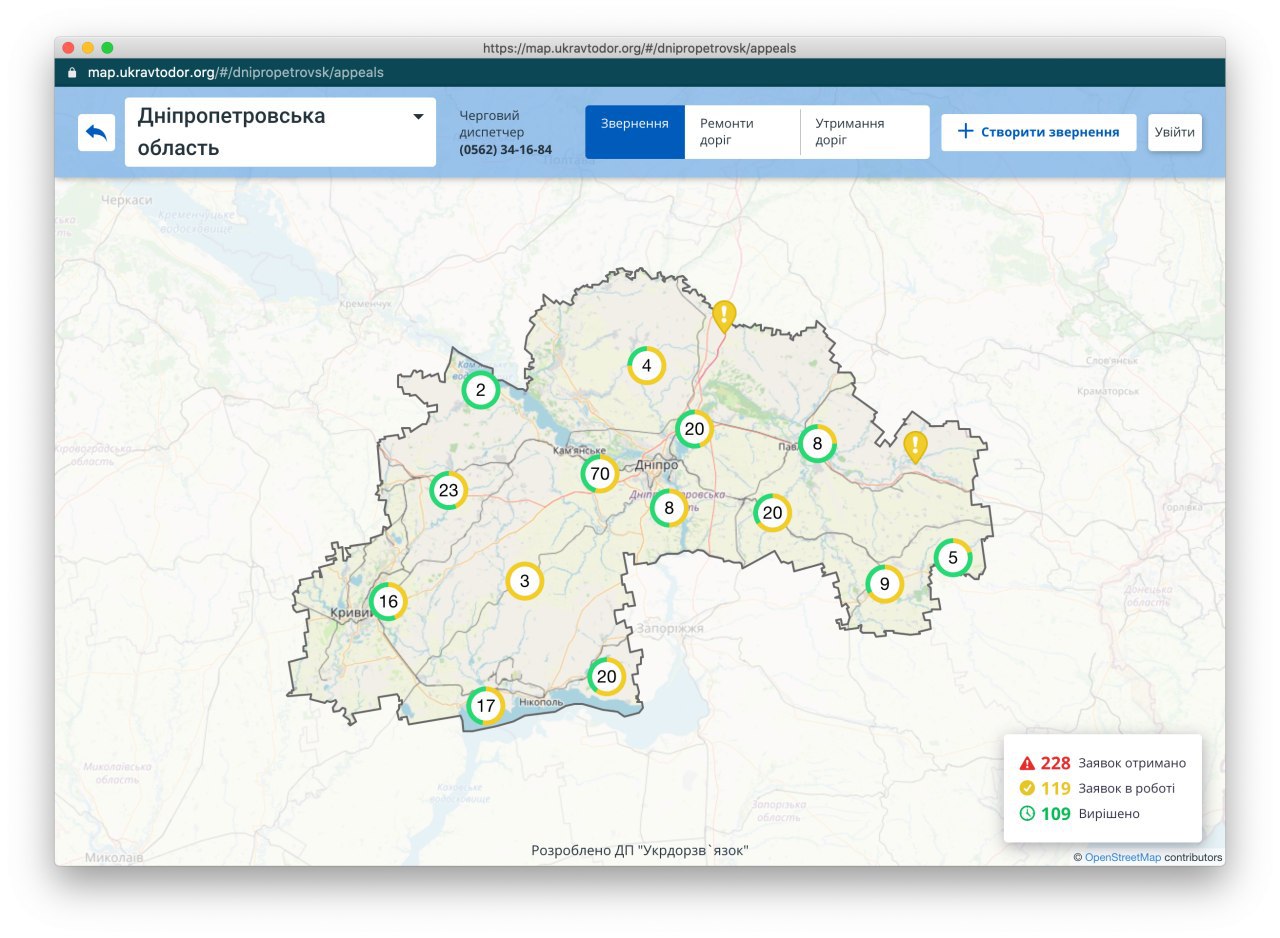Select the Звернення tab
Viewport: 1280px width, 938px height.
pos(635,132)
